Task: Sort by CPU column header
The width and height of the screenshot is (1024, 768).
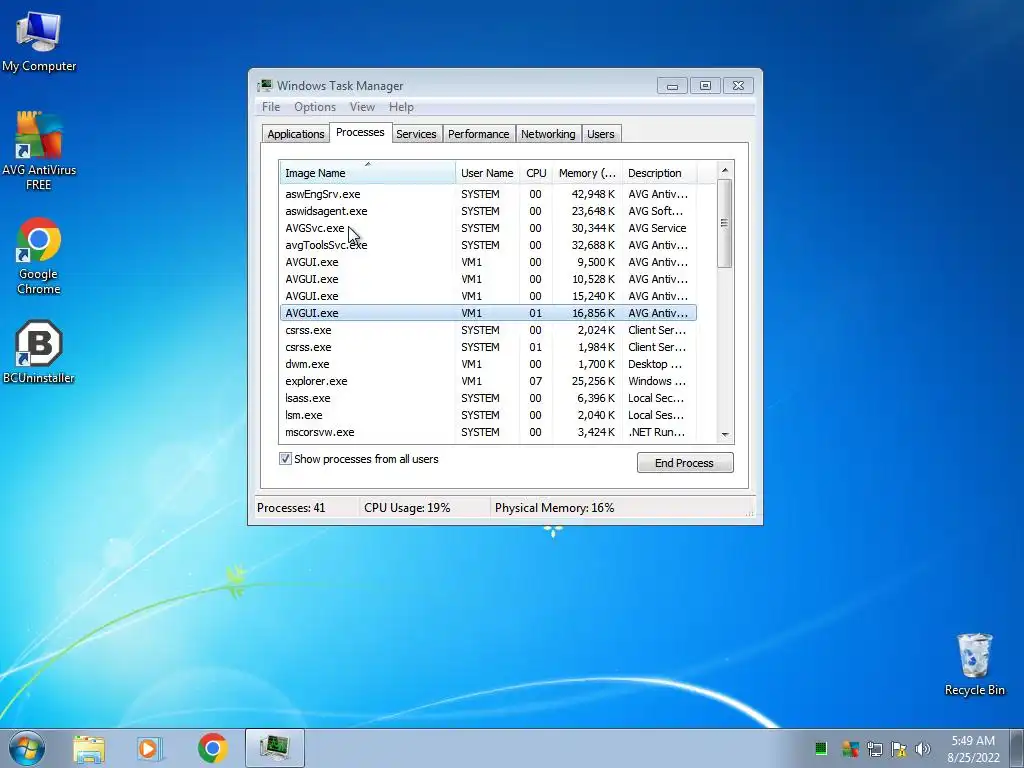Action: pos(536,172)
